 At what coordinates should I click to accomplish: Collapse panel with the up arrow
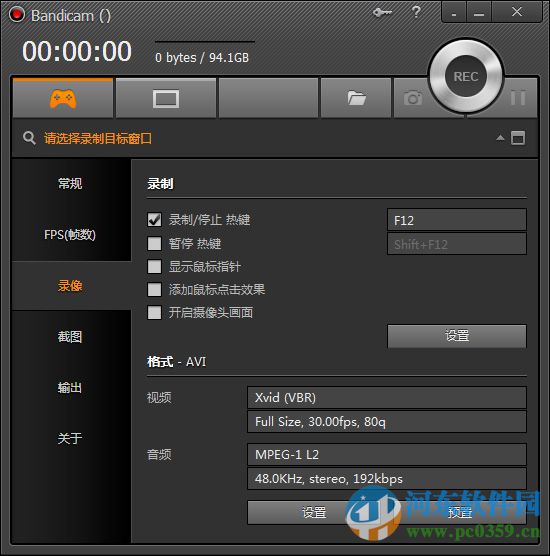500,138
